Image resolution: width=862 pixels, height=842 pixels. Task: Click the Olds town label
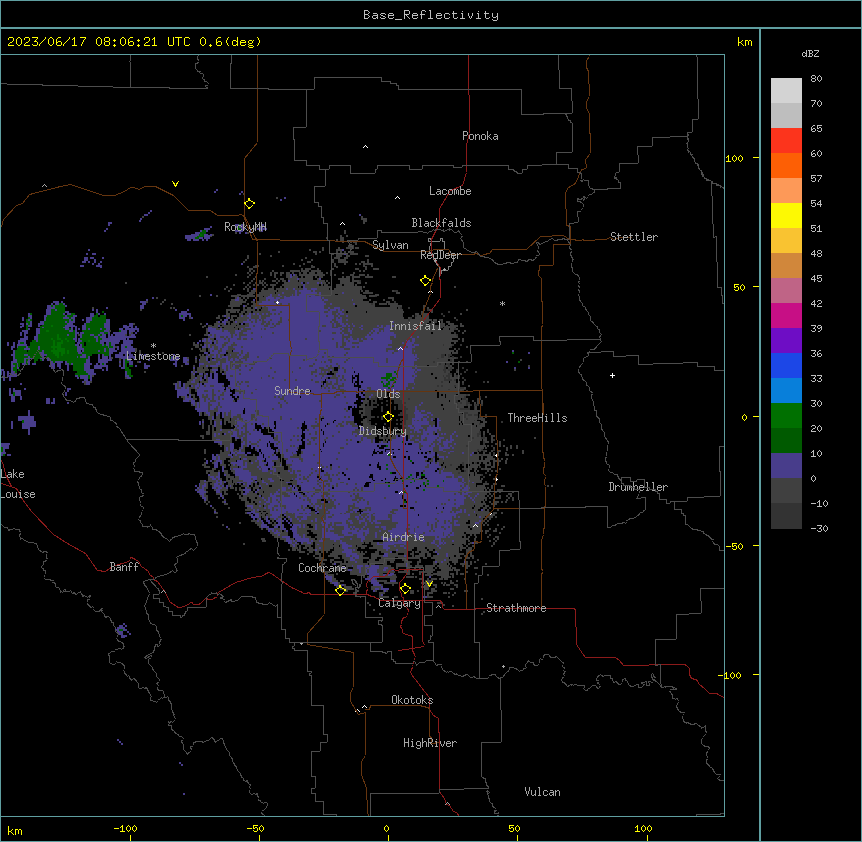pos(388,394)
